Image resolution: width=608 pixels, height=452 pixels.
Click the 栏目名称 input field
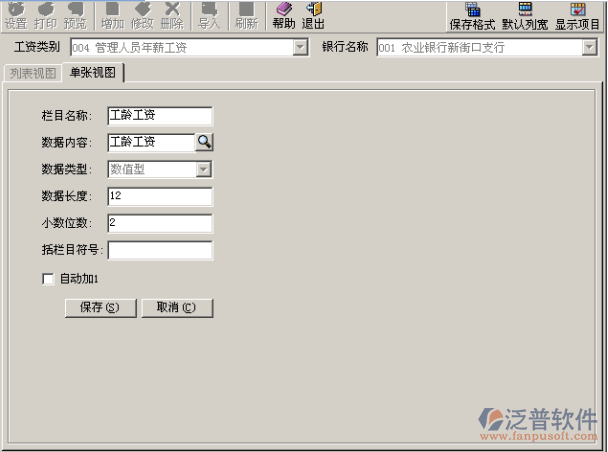pyautogui.click(x=160, y=116)
